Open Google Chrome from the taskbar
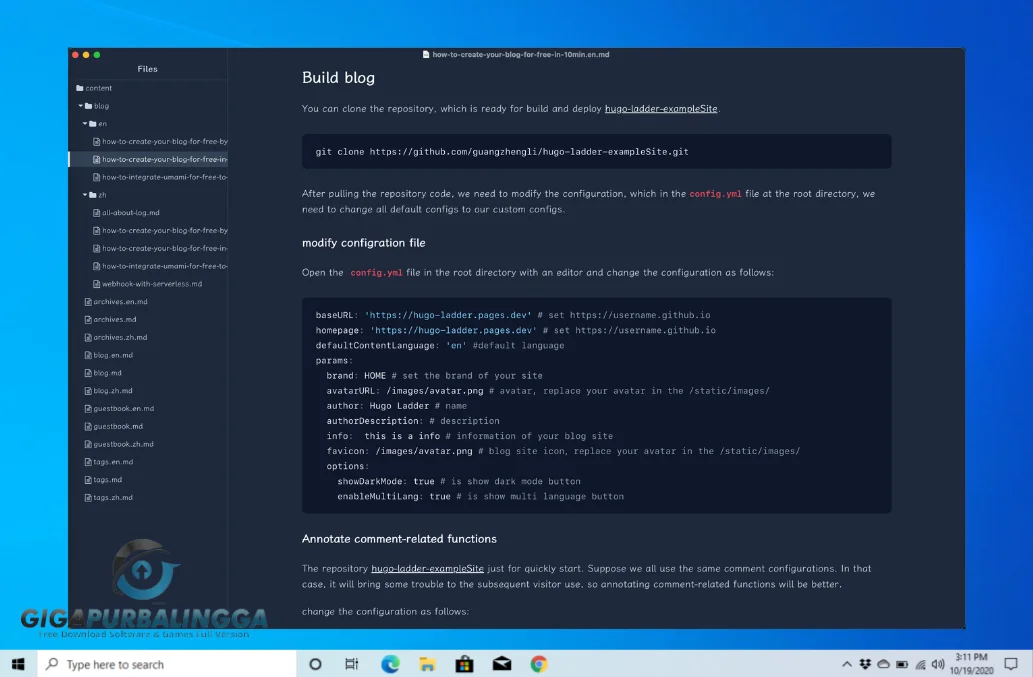 [538, 663]
